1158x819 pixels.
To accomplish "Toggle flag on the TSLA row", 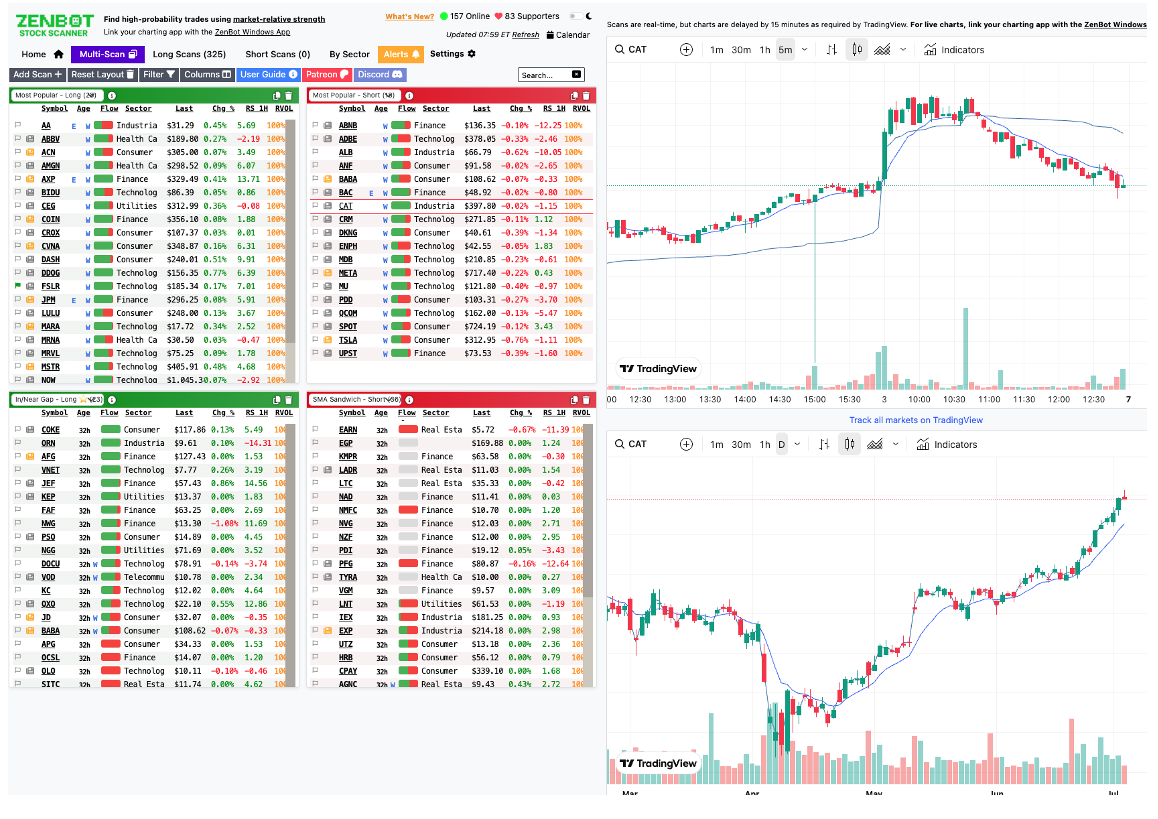I will (315, 340).
